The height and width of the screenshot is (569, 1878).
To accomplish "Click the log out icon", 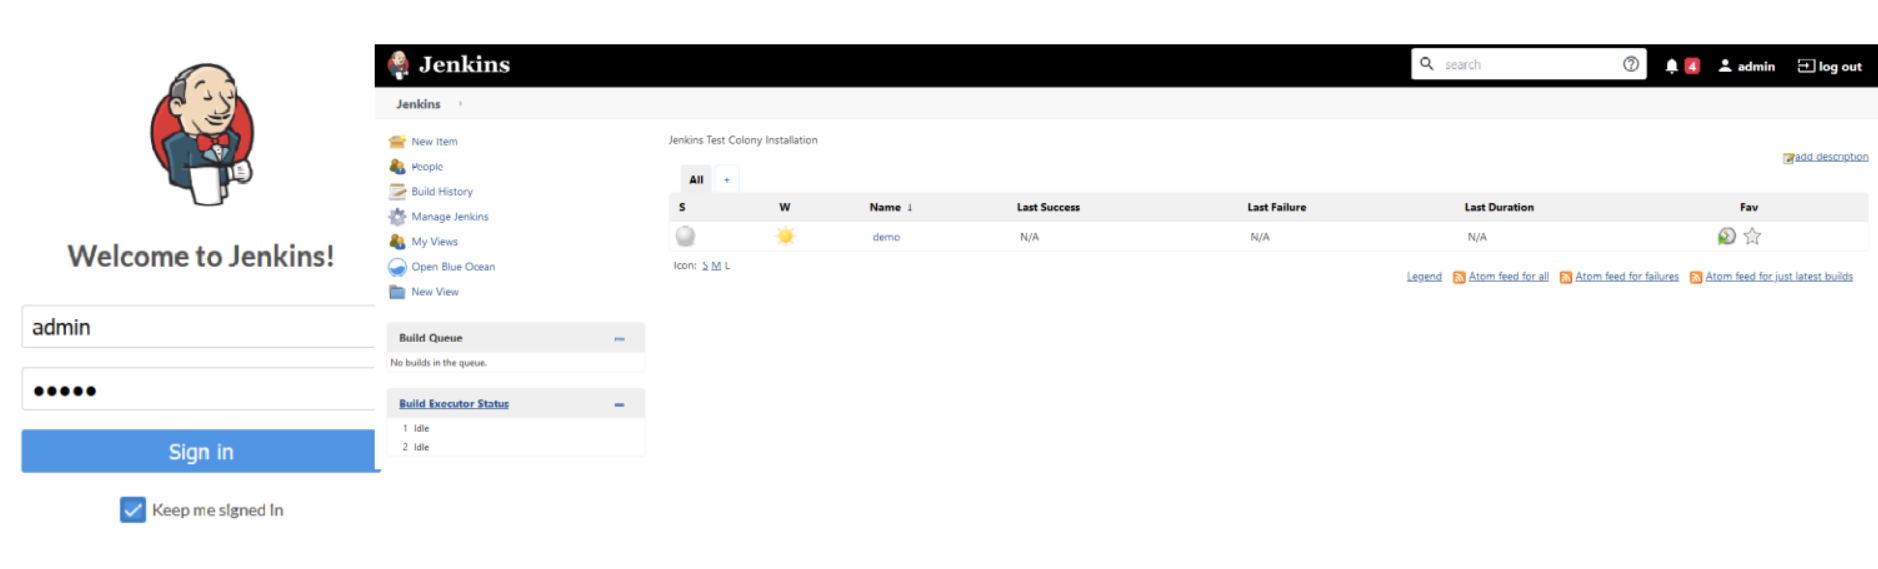I will pyautogui.click(x=1806, y=66).
